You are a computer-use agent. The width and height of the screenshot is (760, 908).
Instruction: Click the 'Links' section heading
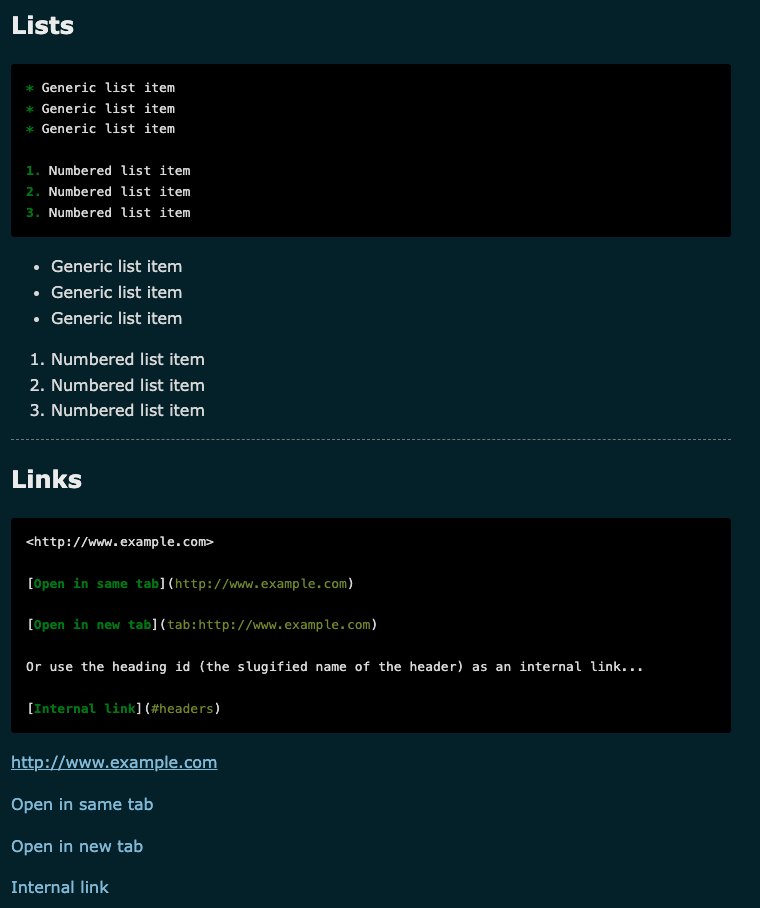coord(47,480)
